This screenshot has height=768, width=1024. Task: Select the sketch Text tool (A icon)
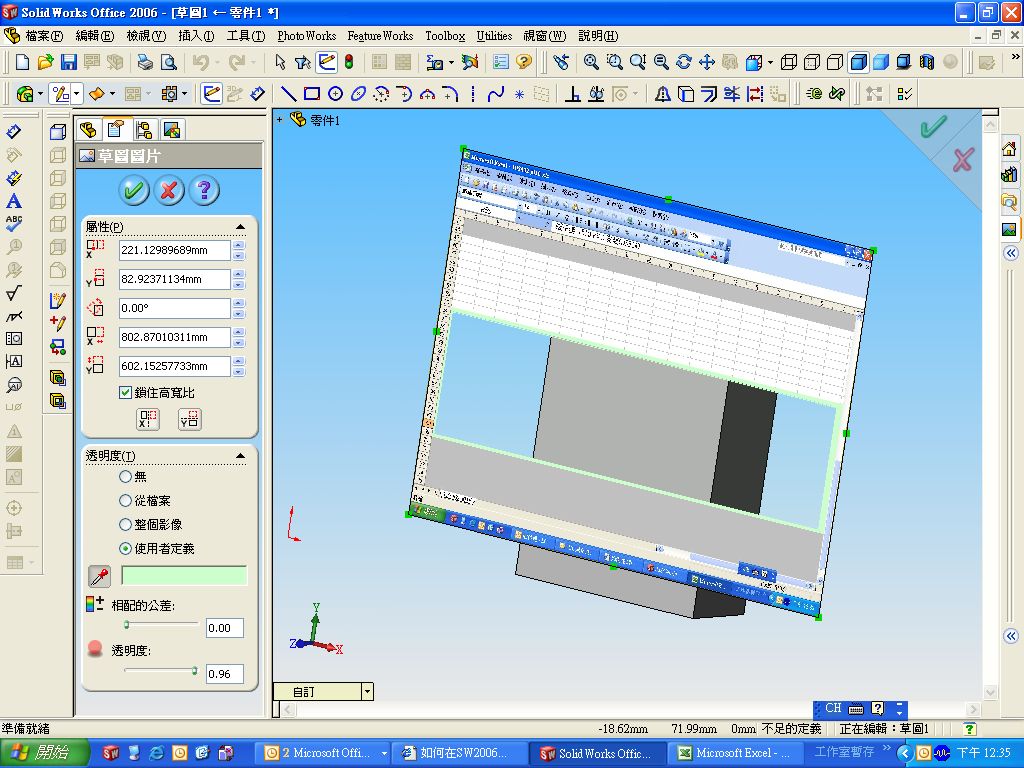[14, 201]
